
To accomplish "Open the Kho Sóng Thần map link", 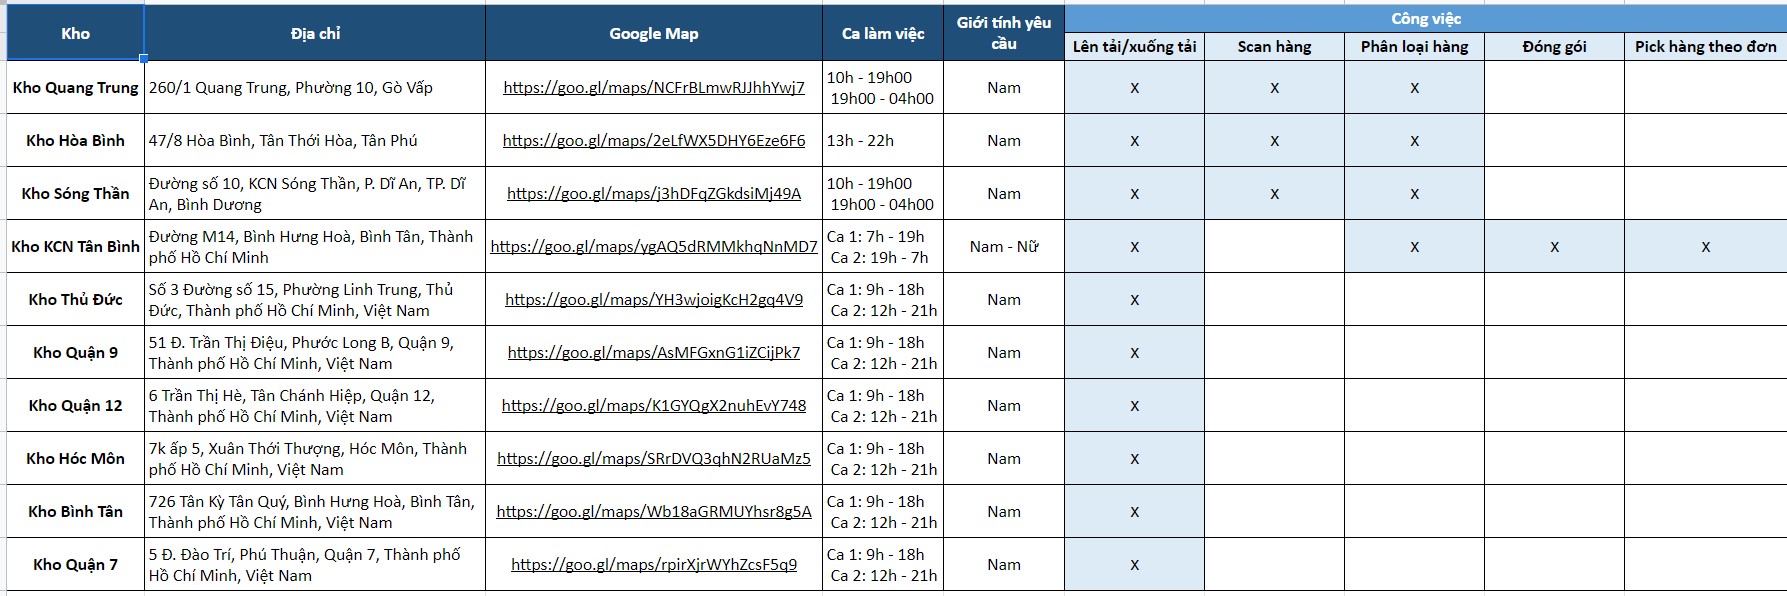I will pyautogui.click(x=654, y=194).
